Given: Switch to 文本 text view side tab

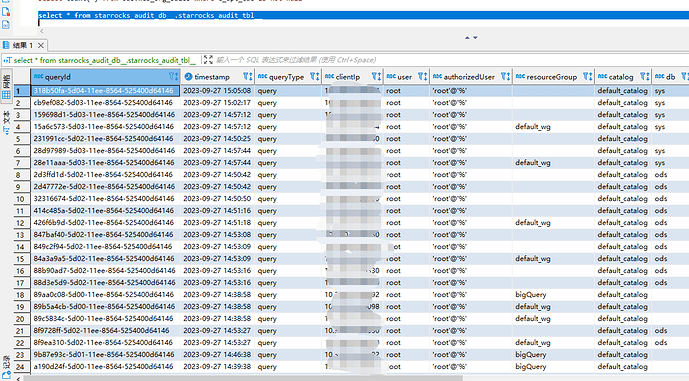Looking at the screenshot, I should (6, 122).
